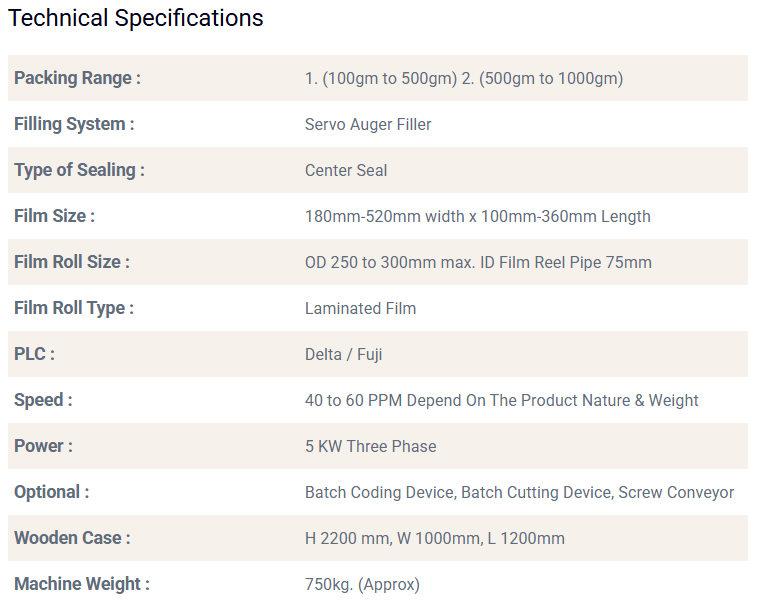Click the Servo Auger Filler value
773x603 pixels.
click(x=368, y=124)
